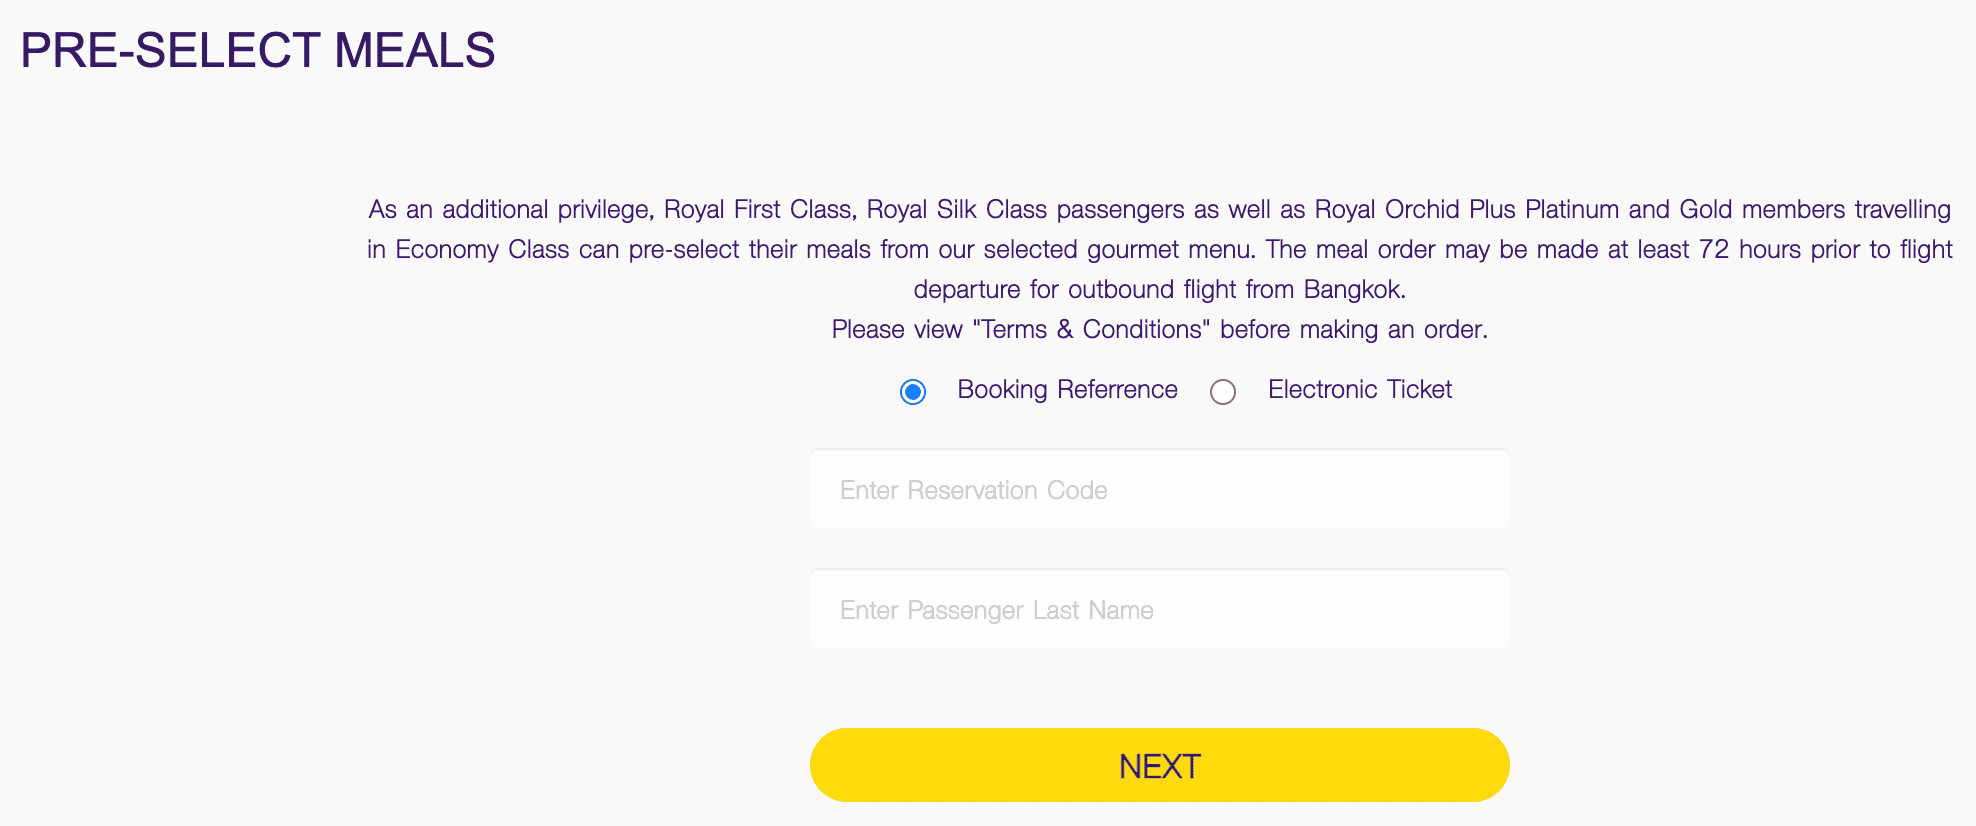Click the line starting "As an additional privilege"

click(1159, 210)
